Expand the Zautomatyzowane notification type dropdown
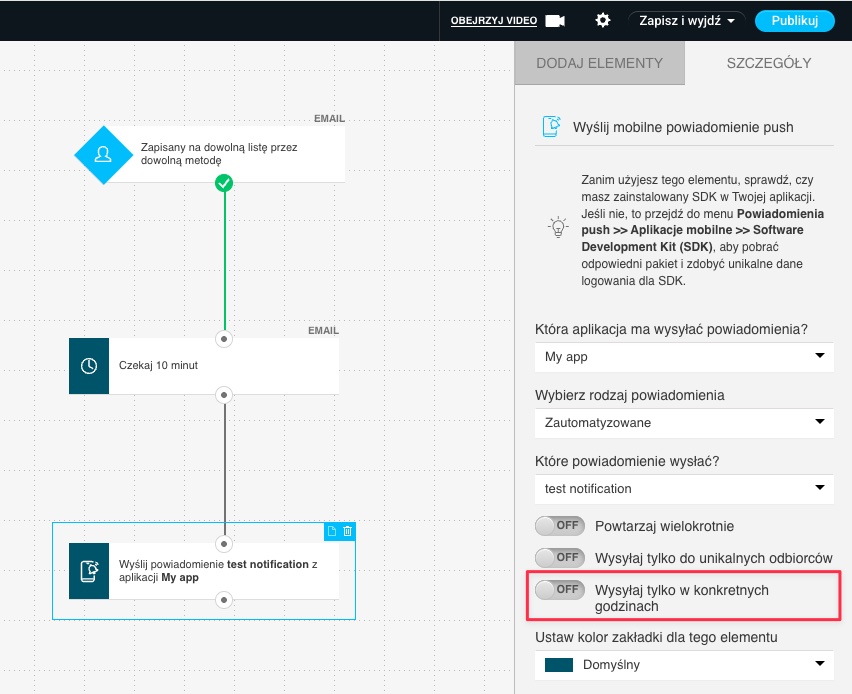 [x=684, y=422]
